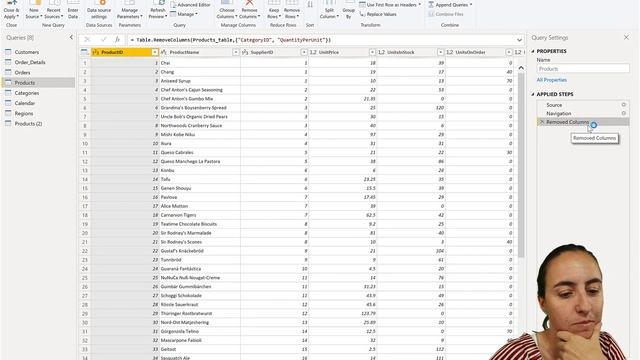
Task: Select the Orders query
Action: 22,73
